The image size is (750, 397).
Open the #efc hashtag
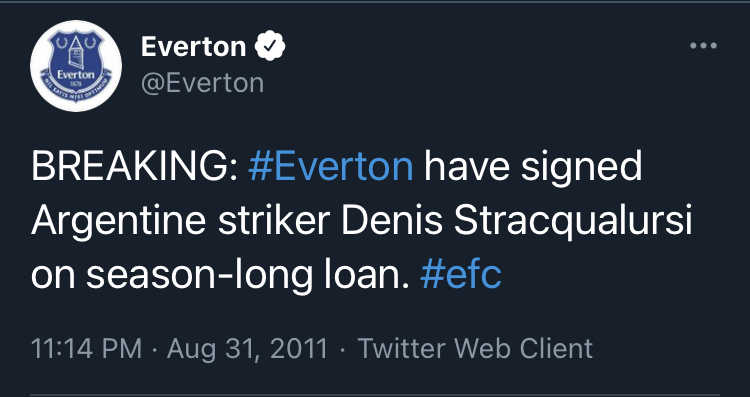(x=461, y=275)
